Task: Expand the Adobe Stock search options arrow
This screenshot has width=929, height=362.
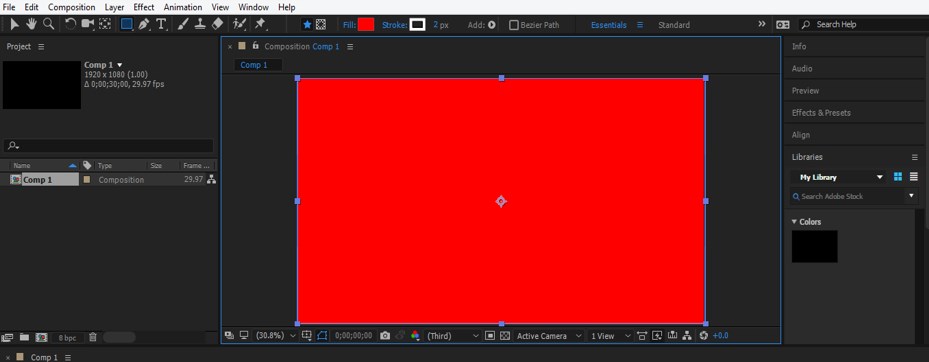Action: (x=911, y=196)
